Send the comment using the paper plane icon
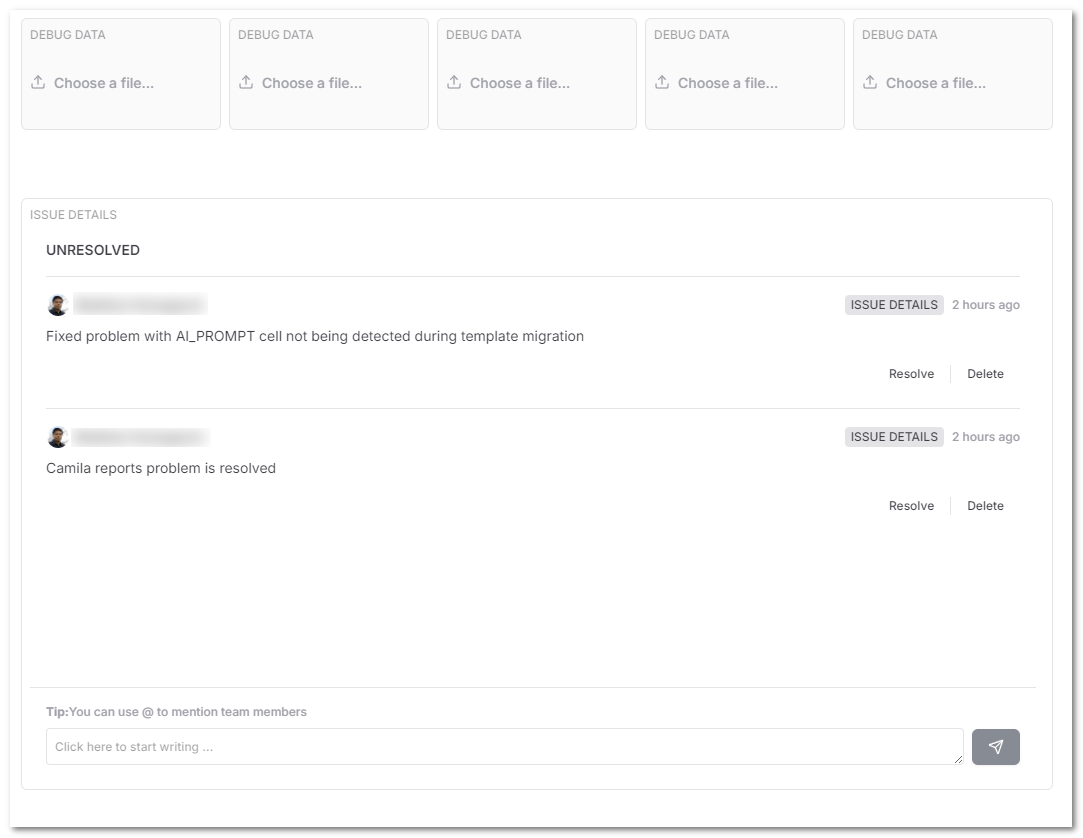The width and height of the screenshot is (1083, 838). tap(996, 746)
